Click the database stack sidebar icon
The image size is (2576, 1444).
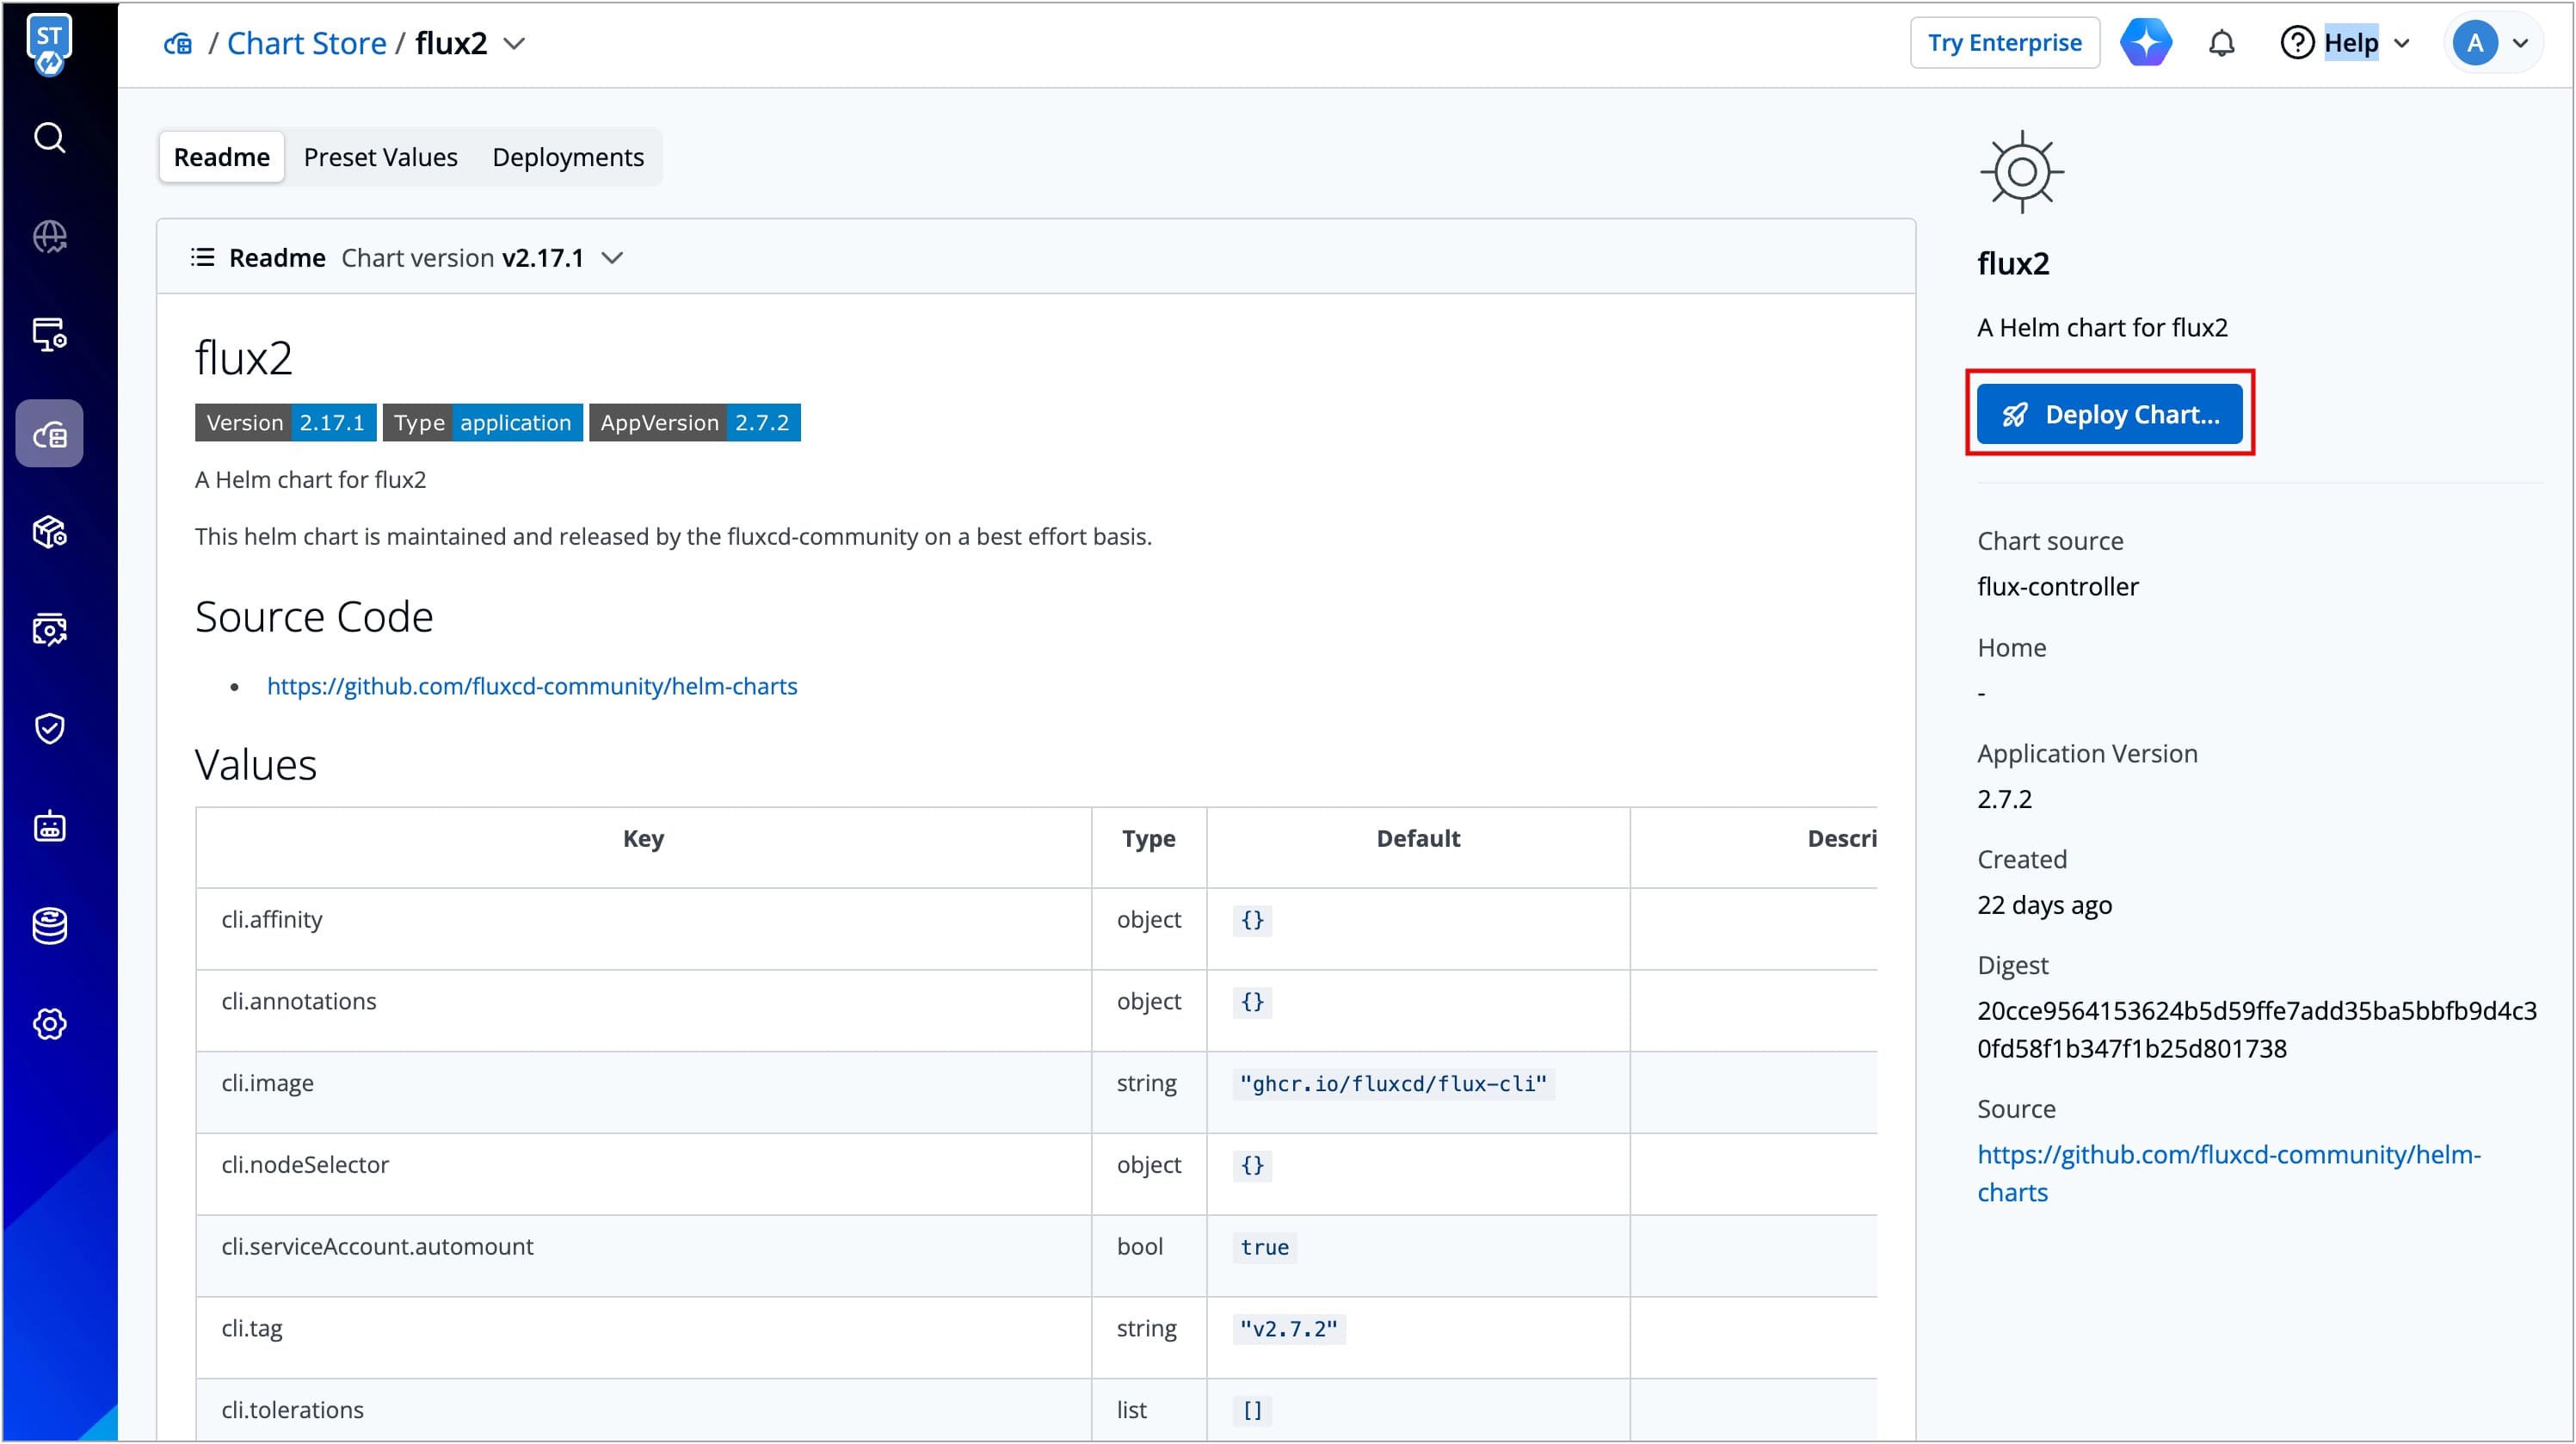[x=49, y=926]
